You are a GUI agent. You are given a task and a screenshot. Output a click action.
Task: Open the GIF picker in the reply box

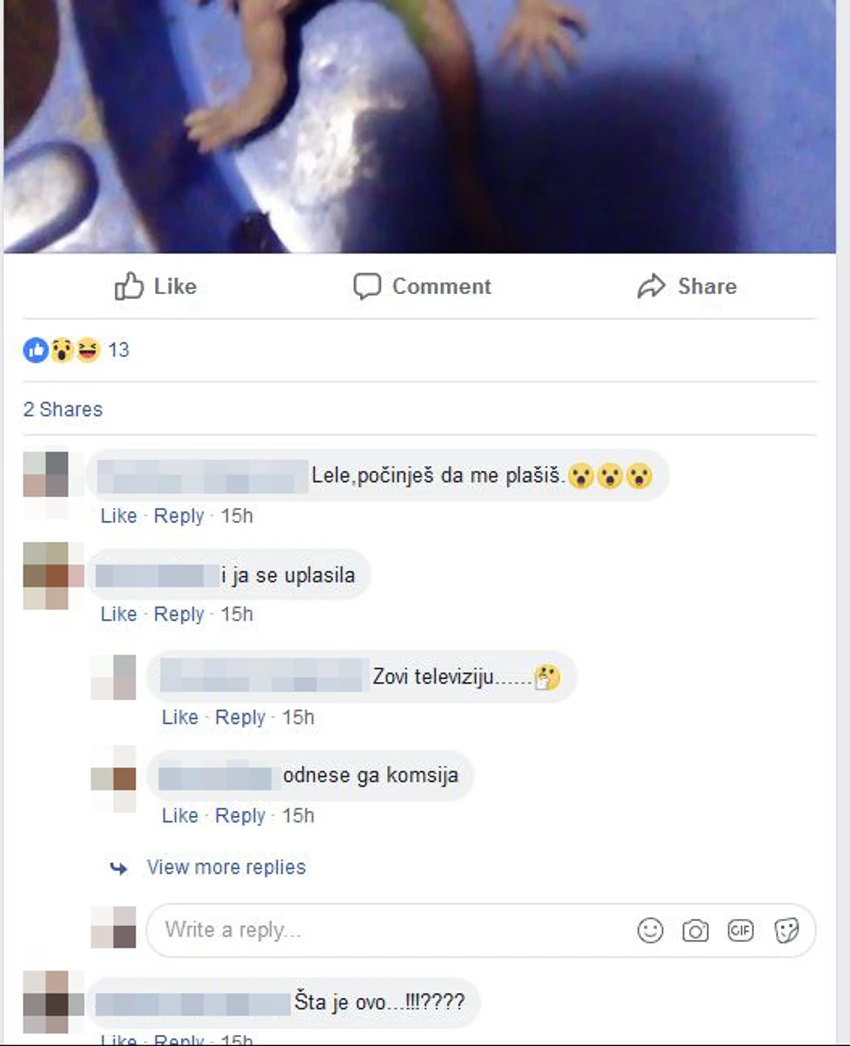click(x=741, y=930)
